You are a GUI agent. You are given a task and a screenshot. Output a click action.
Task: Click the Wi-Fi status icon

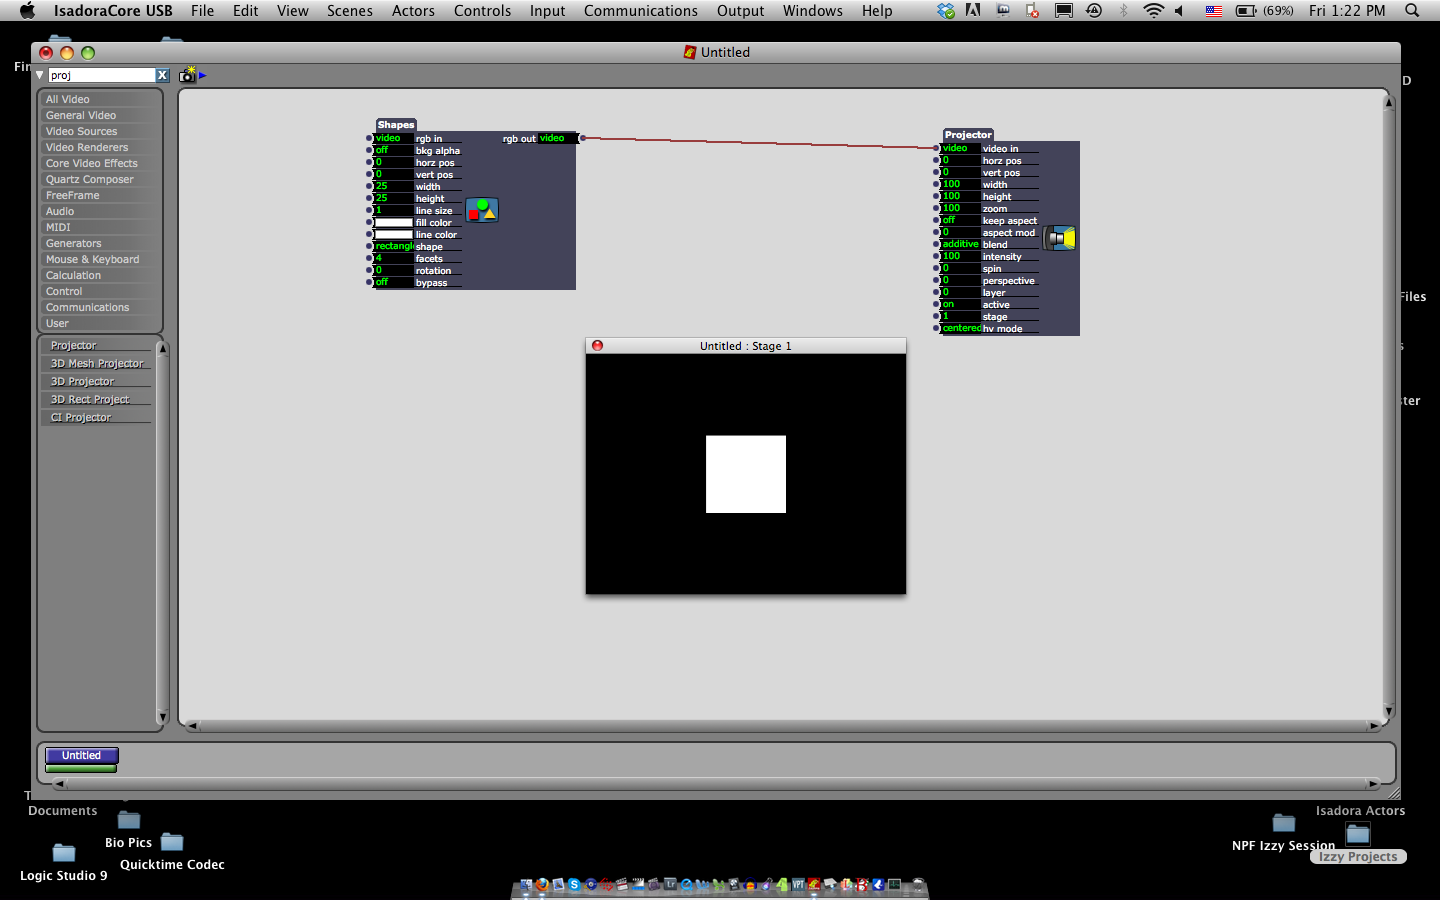click(1153, 11)
